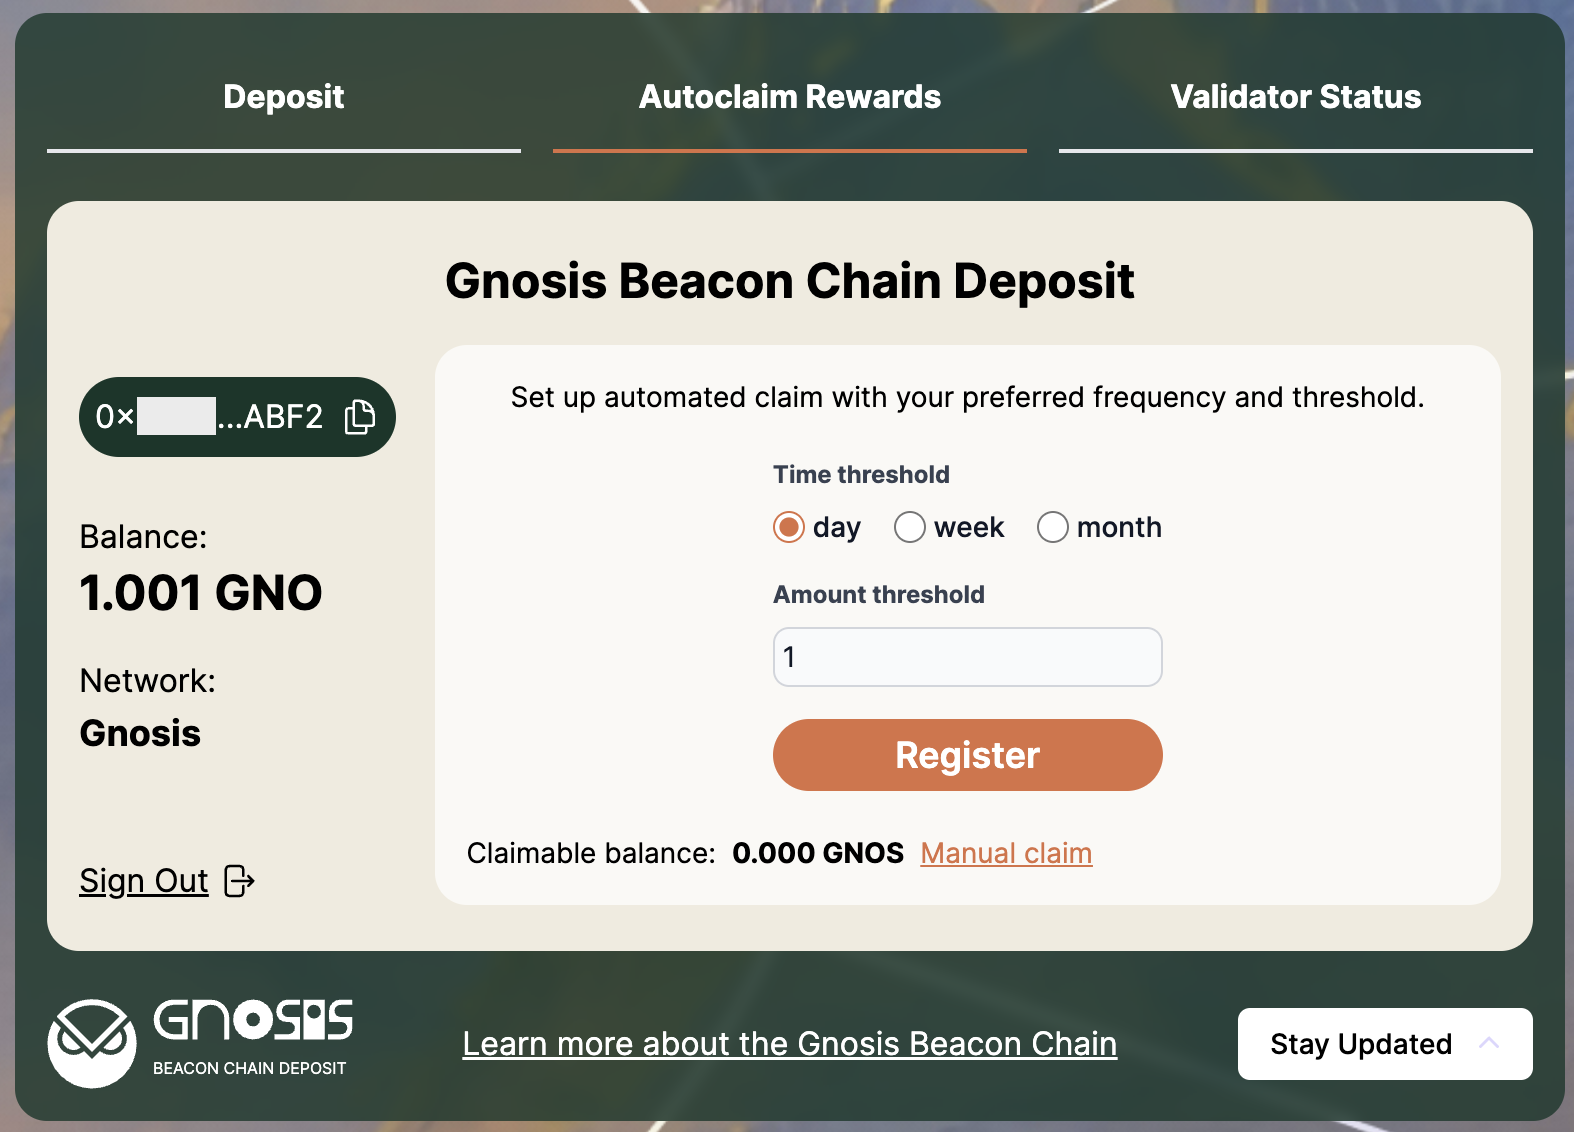The image size is (1574, 1132).
Task: Click the Sign Out link
Action: [144, 881]
